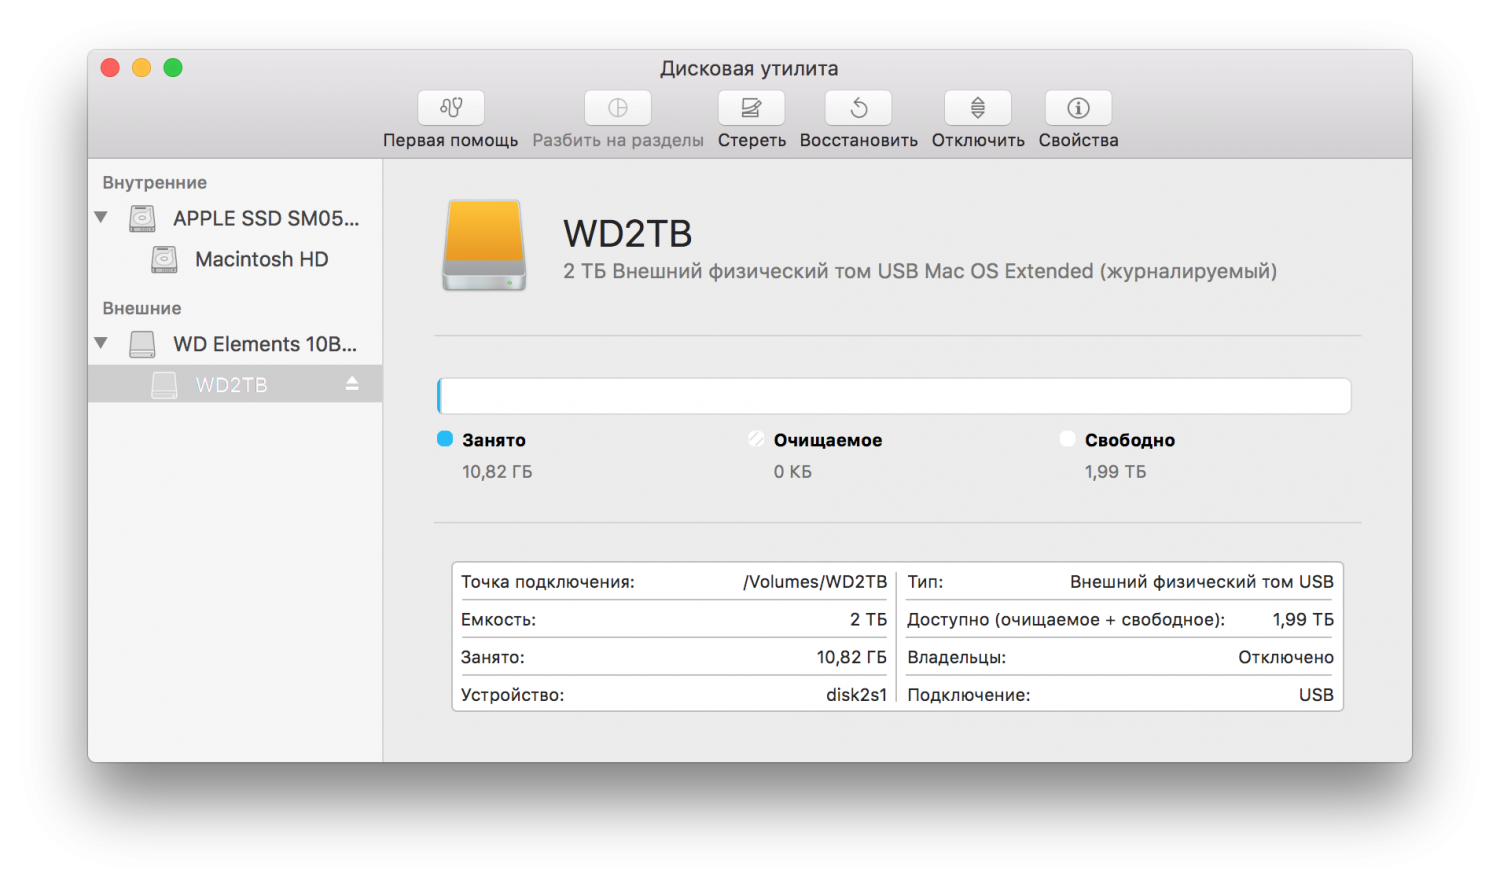1500x888 pixels.
Task: Click the Unmount (Отключить) toolbar icon
Action: 978,108
